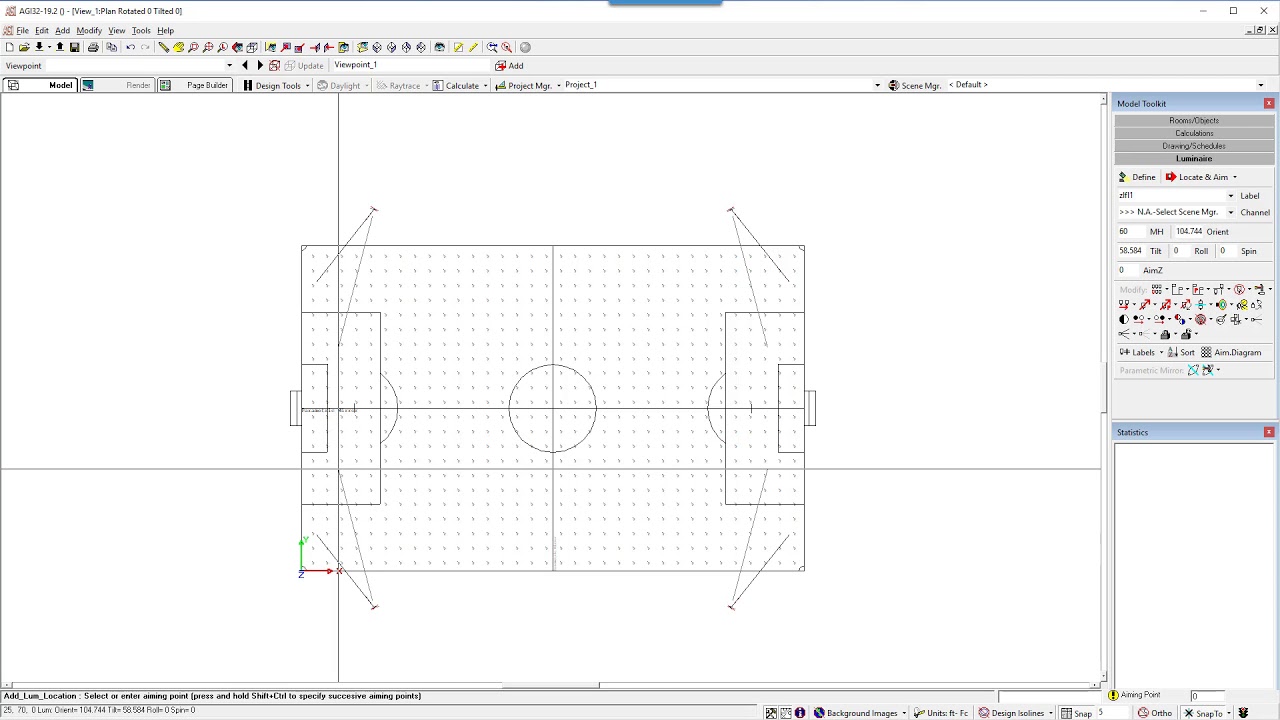The height and width of the screenshot is (720, 1280).
Task: Open the Modify menu
Action: tap(89, 31)
